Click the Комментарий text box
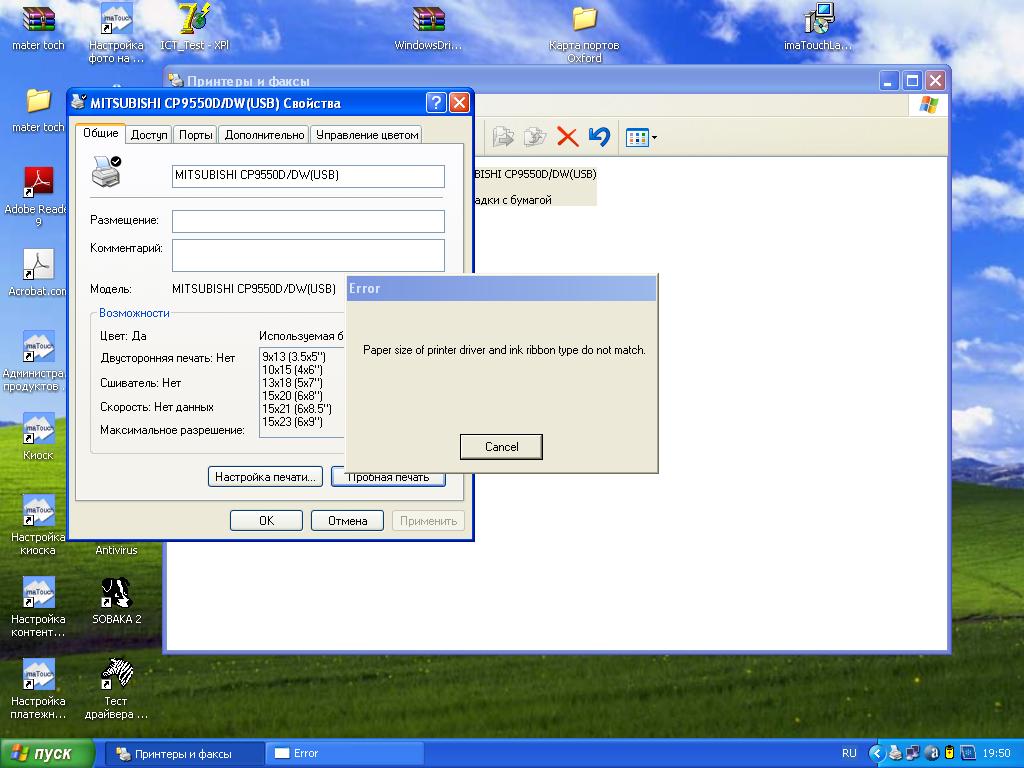The width and height of the screenshot is (1024, 768). [308, 255]
